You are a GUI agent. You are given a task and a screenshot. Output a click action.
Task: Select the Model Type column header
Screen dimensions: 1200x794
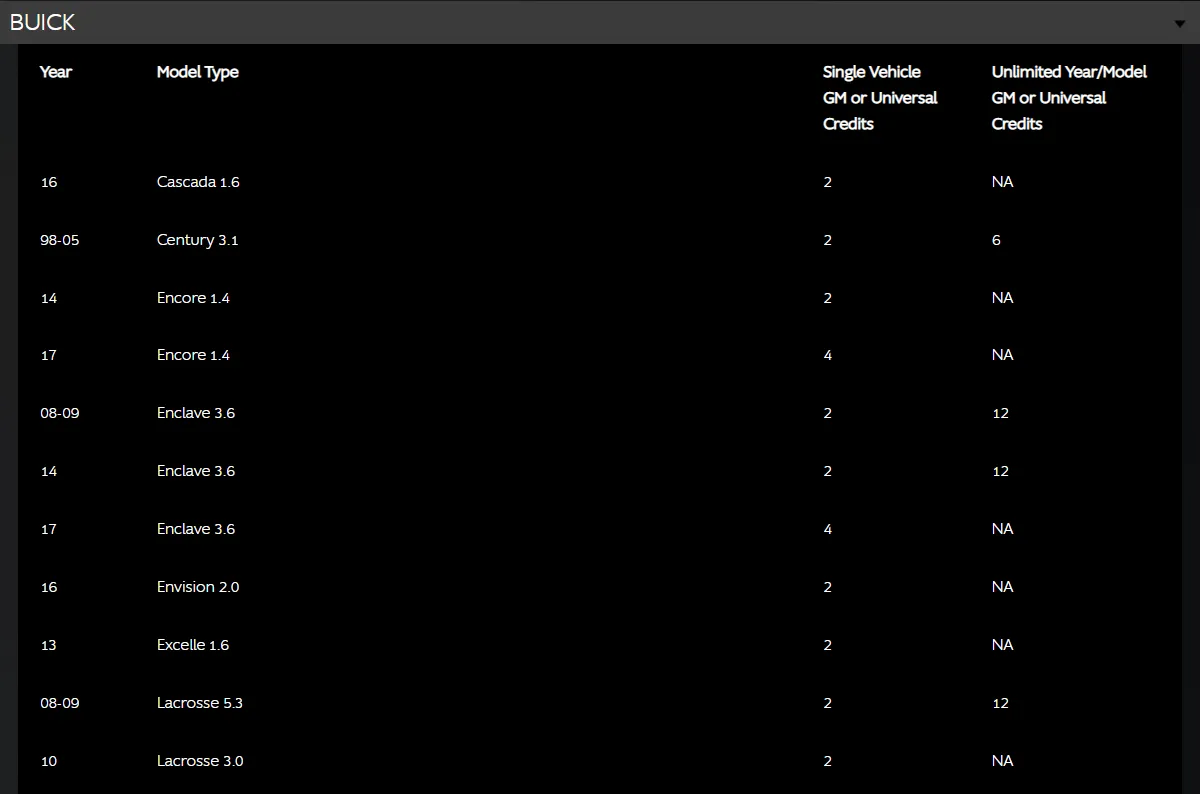coord(198,72)
